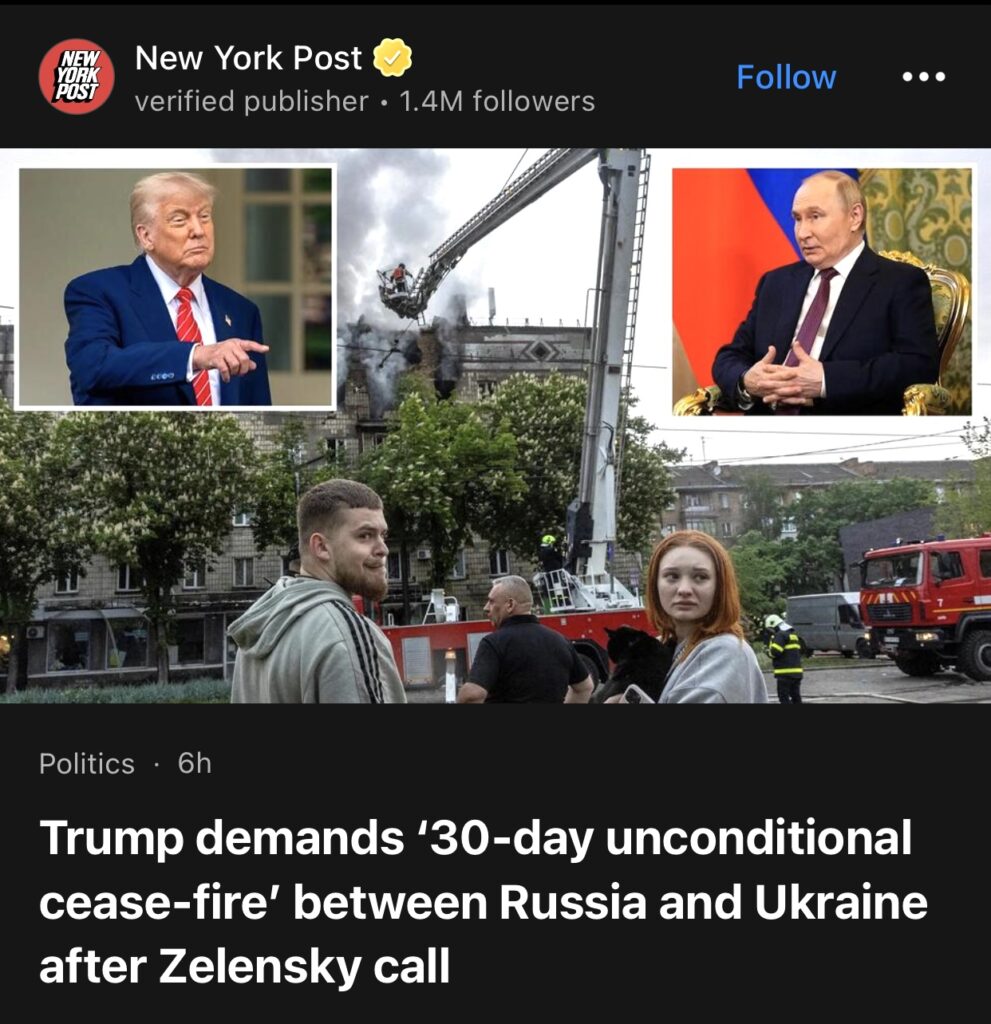This screenshot has width=991, height=1024.
Task: Tap the gold verified badge icon
Action: click(392, 57)
